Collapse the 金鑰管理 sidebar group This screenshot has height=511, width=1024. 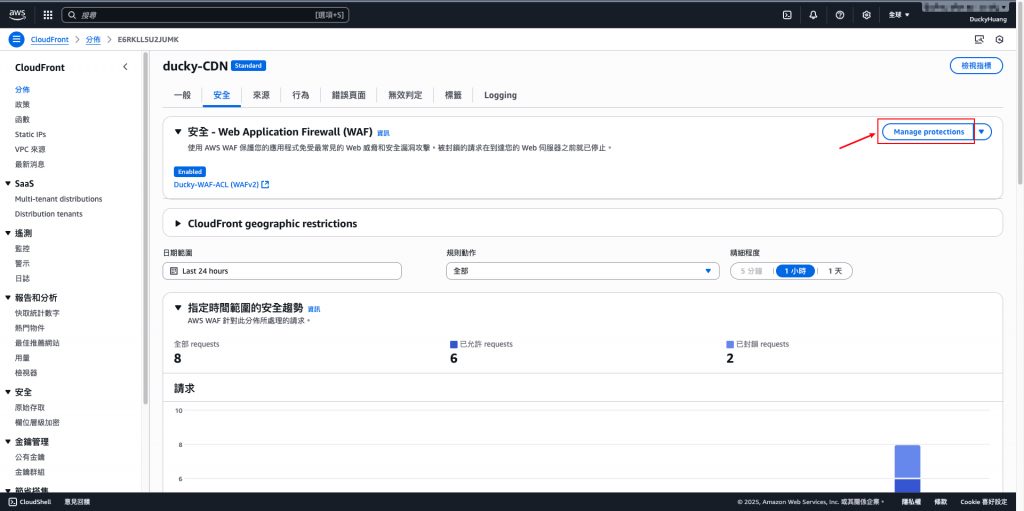(8, 442)
